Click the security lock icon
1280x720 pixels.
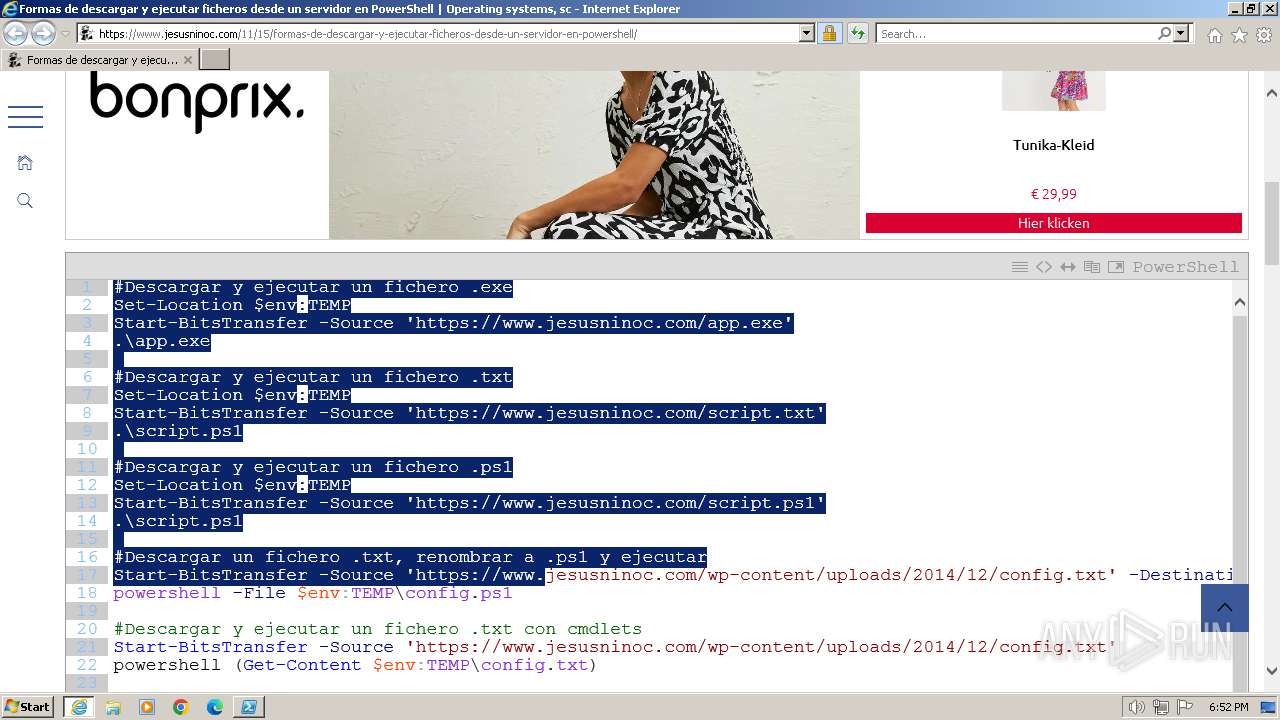[829, 33]
